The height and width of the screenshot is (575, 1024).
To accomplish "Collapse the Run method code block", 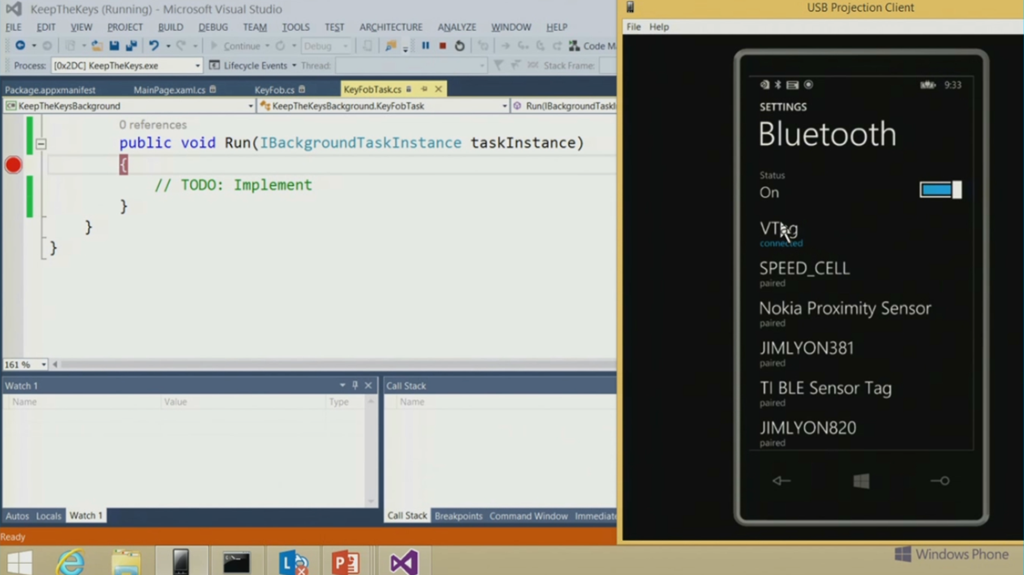I will [x=41, y=144].
